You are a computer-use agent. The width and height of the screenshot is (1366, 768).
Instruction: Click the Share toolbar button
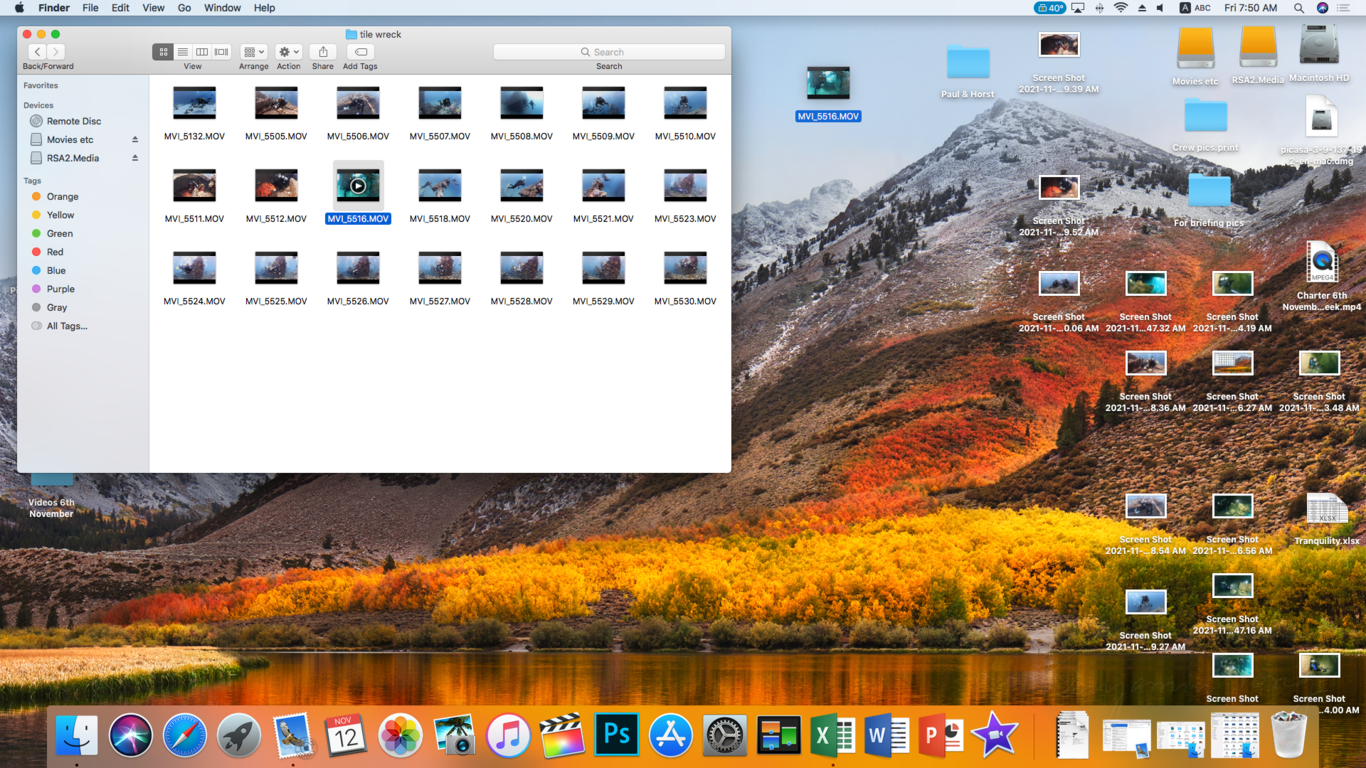pyautogui.click(x=322, y=52)
